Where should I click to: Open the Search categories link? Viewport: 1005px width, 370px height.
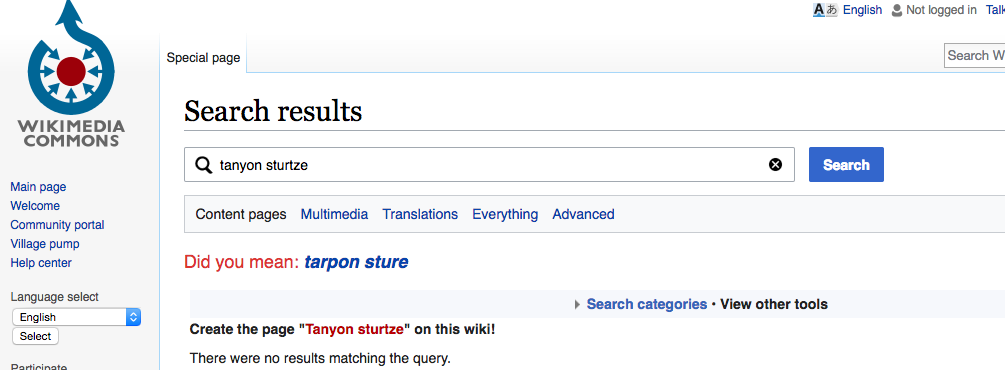[x=647, y=305]
